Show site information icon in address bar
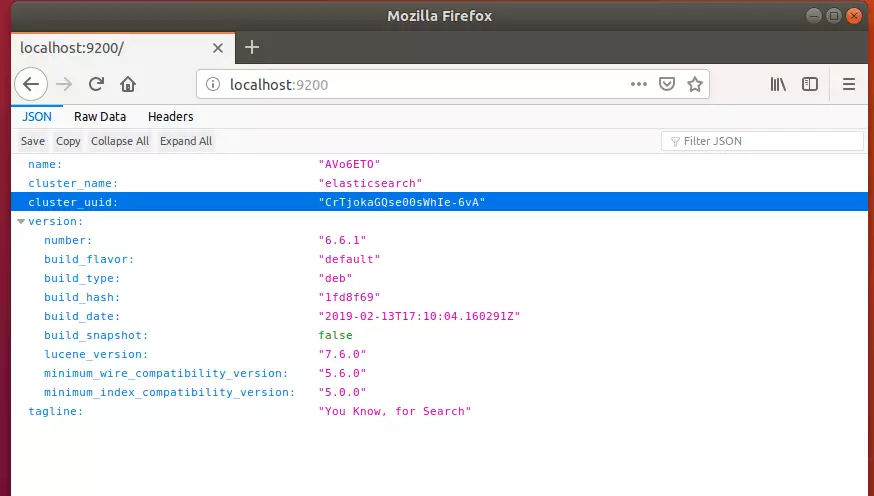The height and width of the screenshot is (496, 874). tap(213, 84)
